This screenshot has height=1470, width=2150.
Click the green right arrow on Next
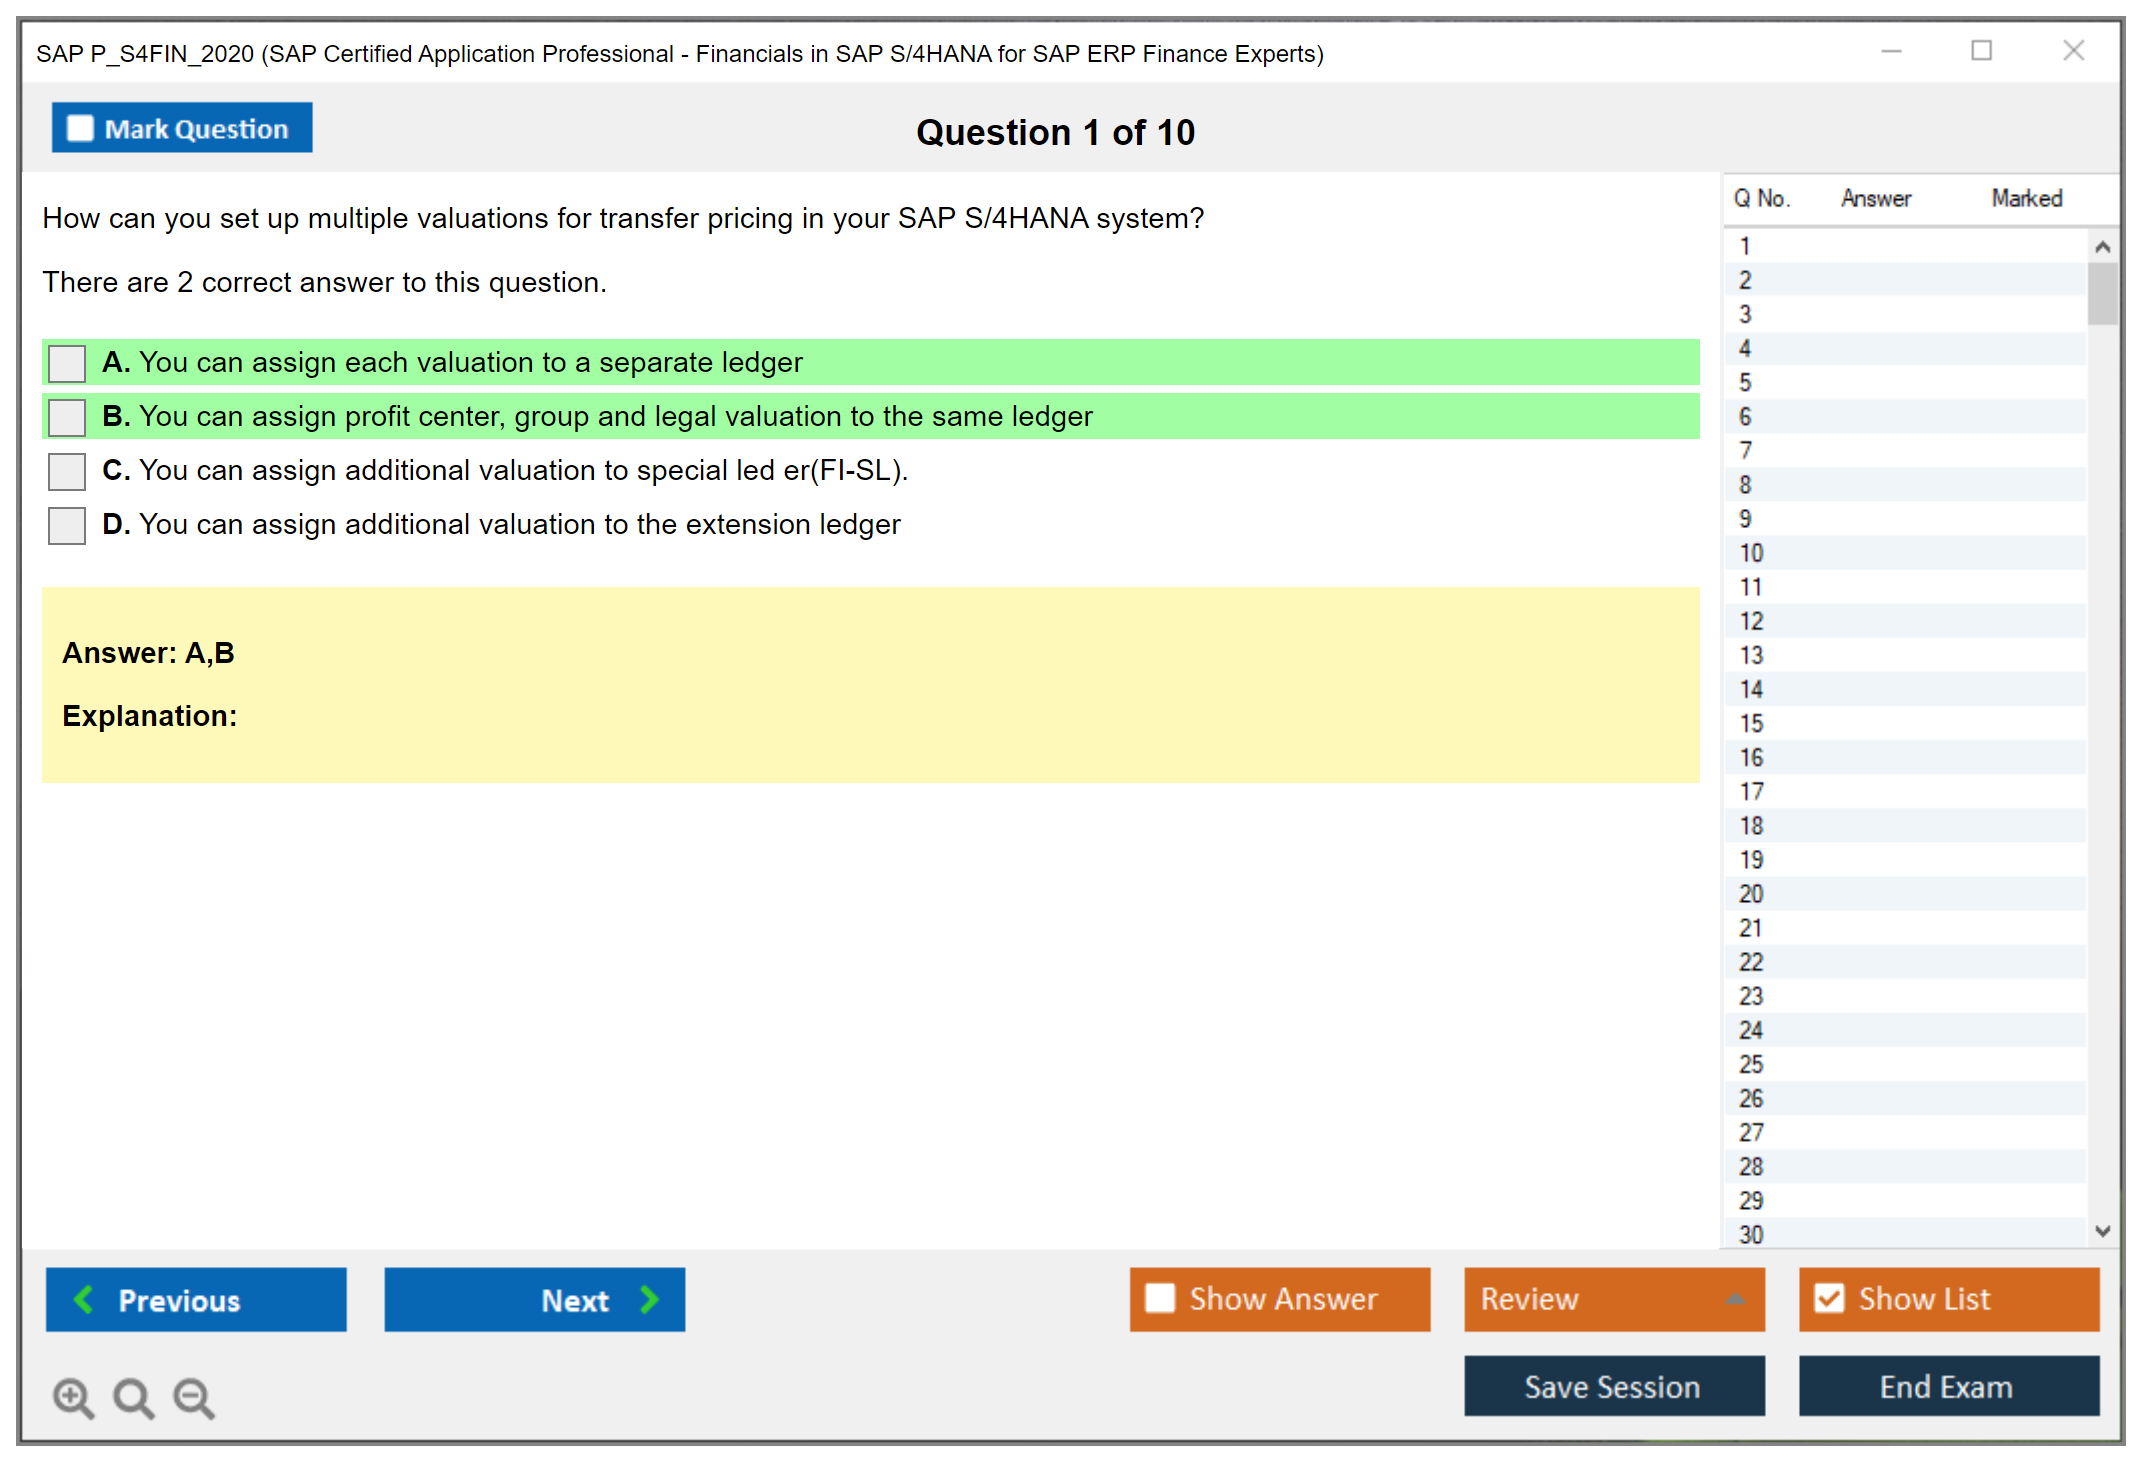(x=649, y=1299)
